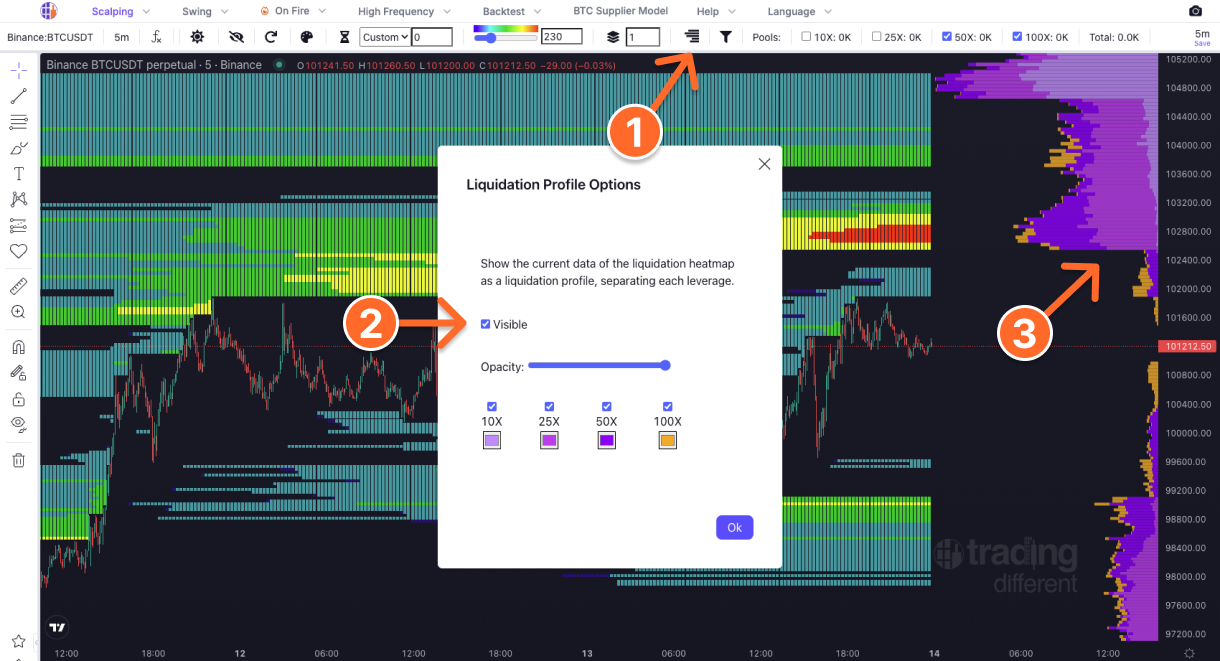Click the zoom-in magnifier tool
The width and height of the screenshot is (1220, 661).
[18, 312]
